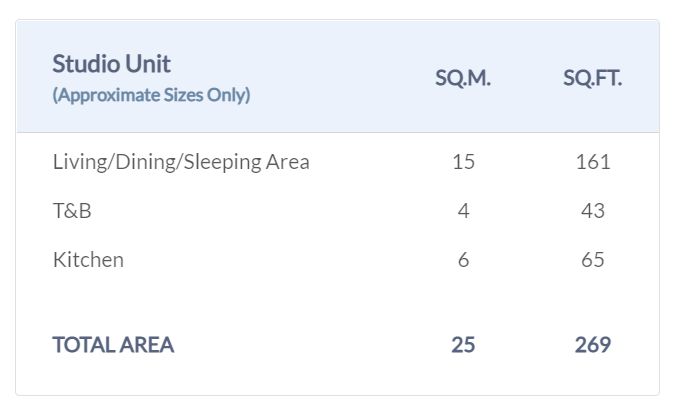Click the blank space between Kitchen label and 6

click(x=290, y=260)
